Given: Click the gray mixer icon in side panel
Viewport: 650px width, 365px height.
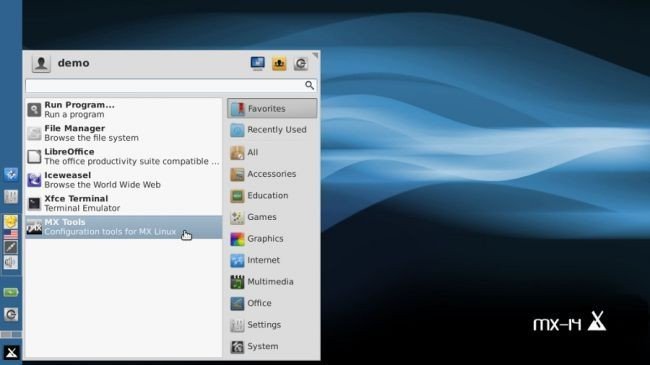Looking at the screenshot, I should coord(11,197).
